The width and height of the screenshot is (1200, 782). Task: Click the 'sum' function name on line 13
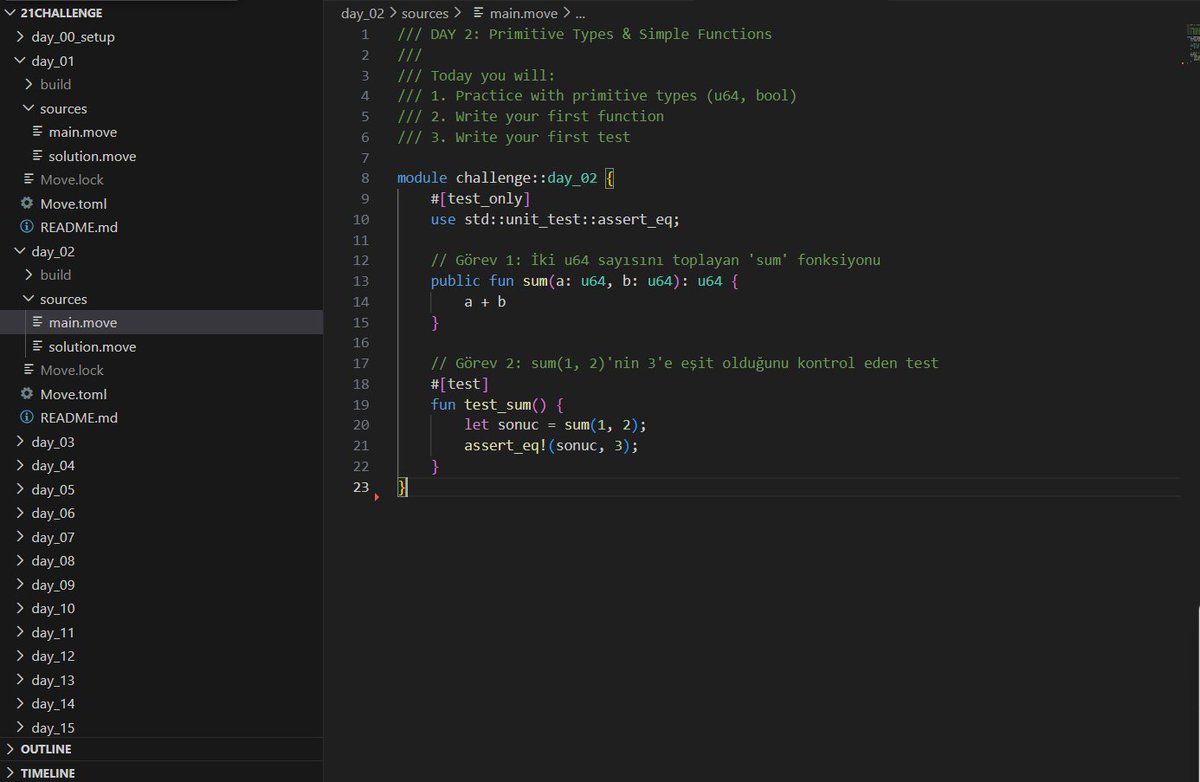(x=535, y=282)
